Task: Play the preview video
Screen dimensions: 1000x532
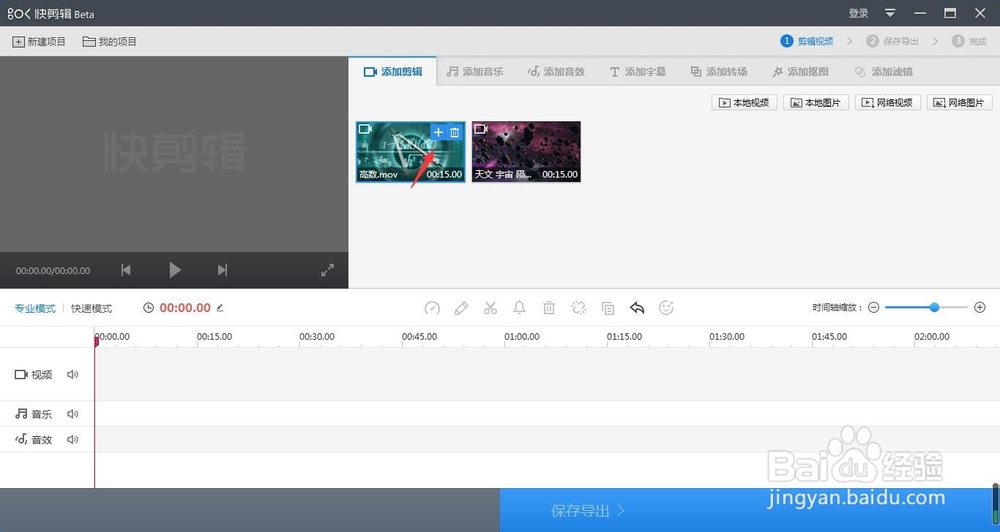Action: click(175, 270)
